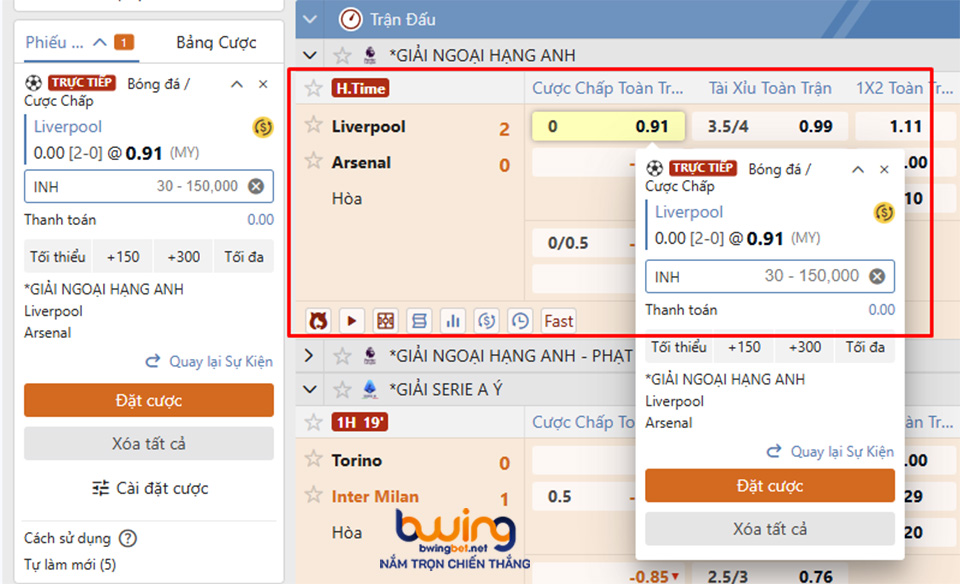Clear stake with X in left bet slip
This screenshot has width=960, height=584.
256,186
